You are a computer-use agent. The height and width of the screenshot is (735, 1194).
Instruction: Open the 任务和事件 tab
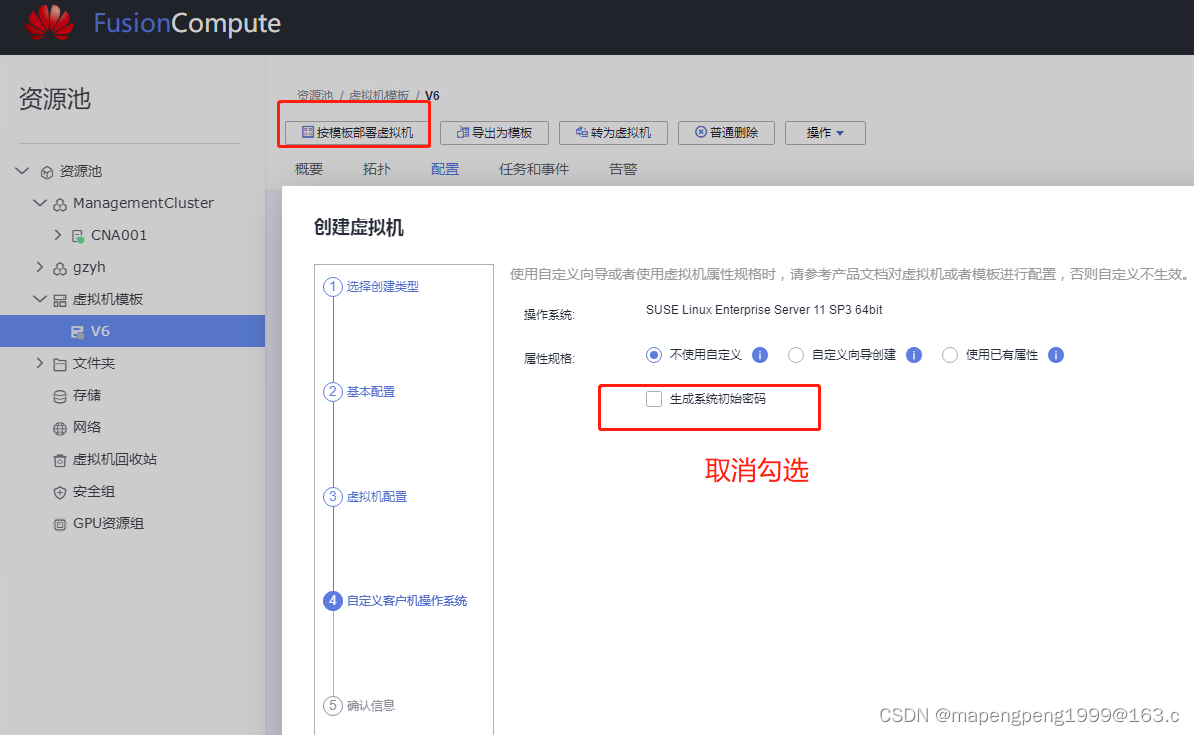click(x=534, y=169)
